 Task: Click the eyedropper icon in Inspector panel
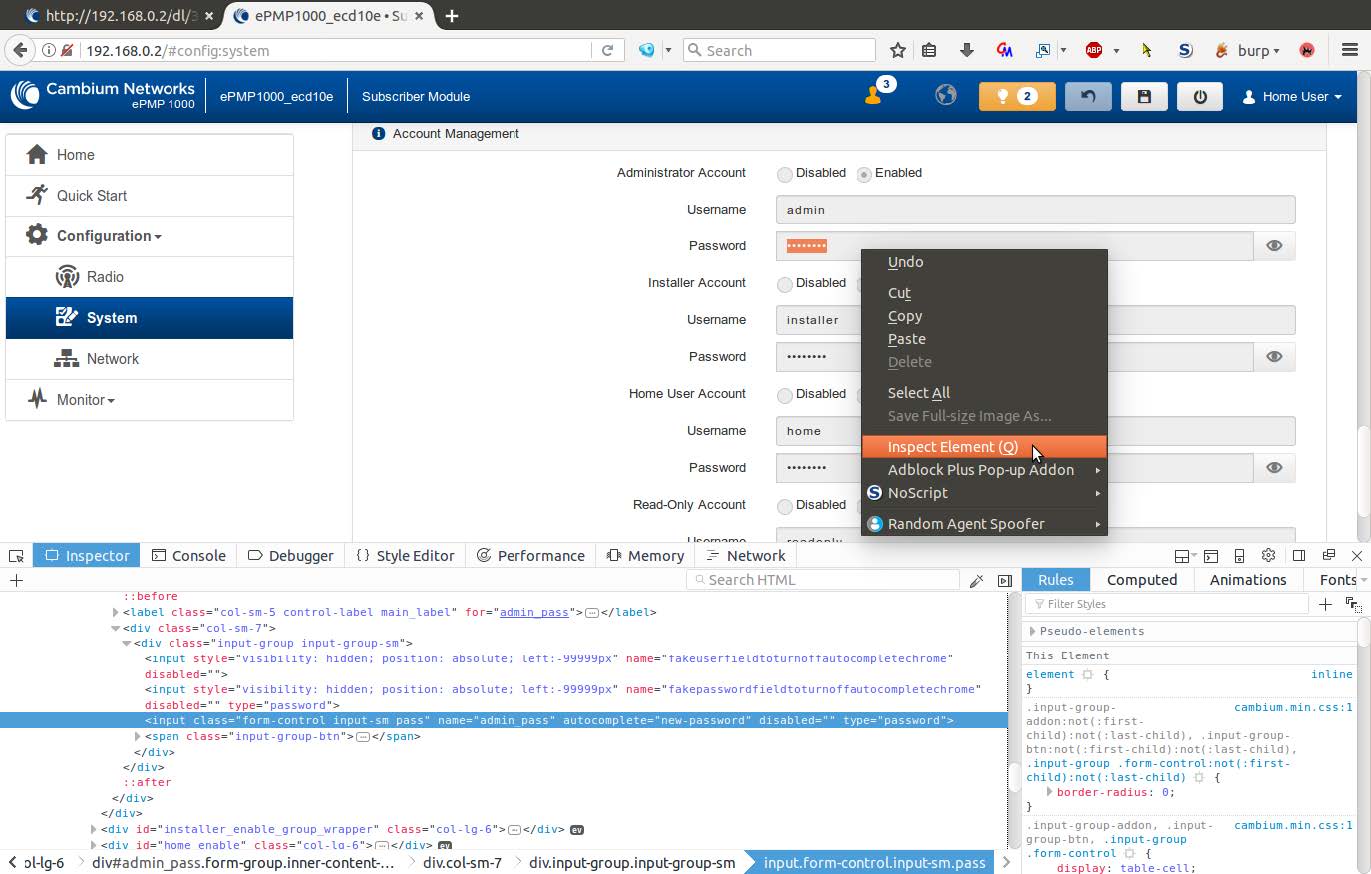pyautogui.click(x=977, y=581)
